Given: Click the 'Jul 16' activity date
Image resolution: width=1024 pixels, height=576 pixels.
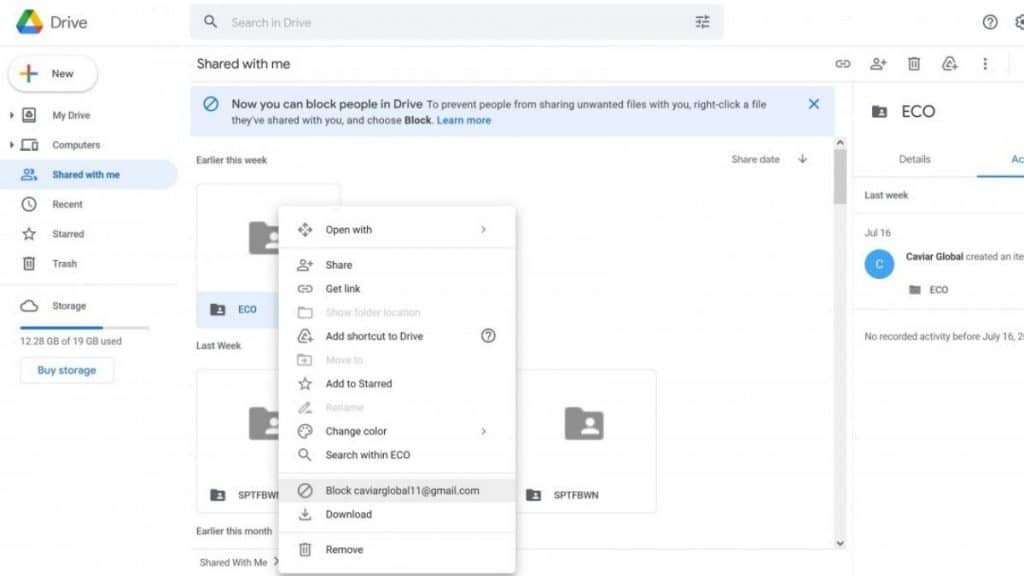Looking at the screenshot, I should point(877,232).
